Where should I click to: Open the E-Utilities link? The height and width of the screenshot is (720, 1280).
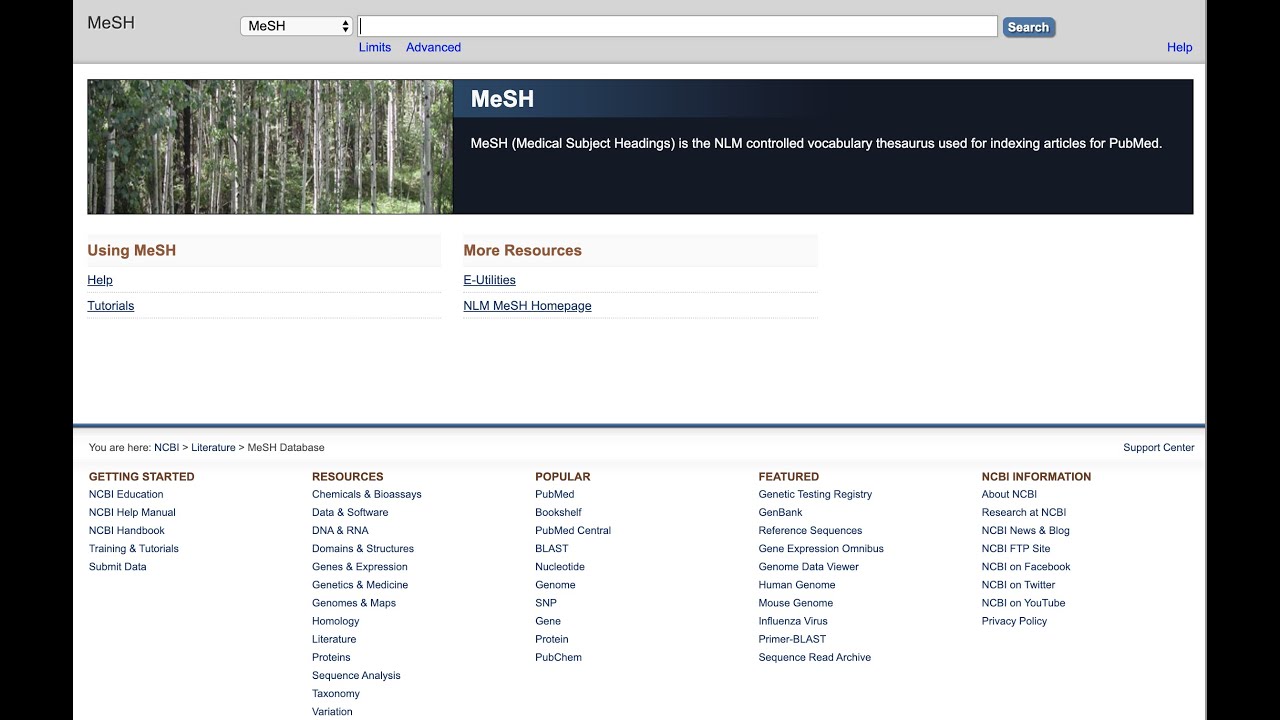pyautogui.click(x=490, y=280)
